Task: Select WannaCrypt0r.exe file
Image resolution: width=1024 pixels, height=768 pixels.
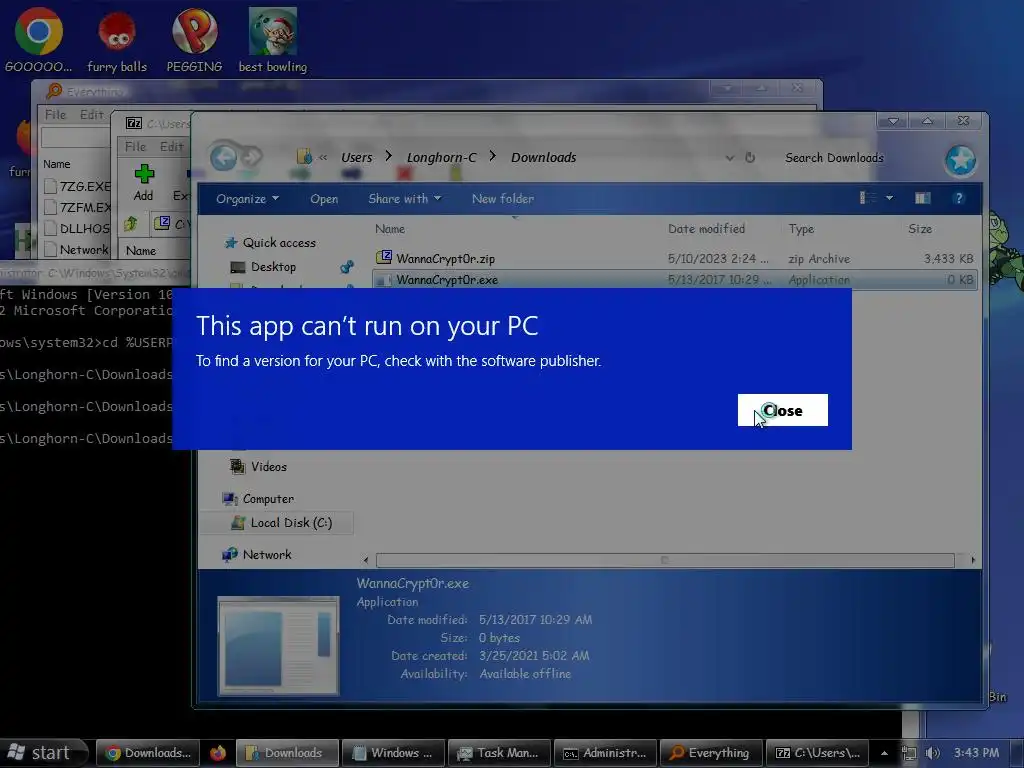Action: point(675,280)
